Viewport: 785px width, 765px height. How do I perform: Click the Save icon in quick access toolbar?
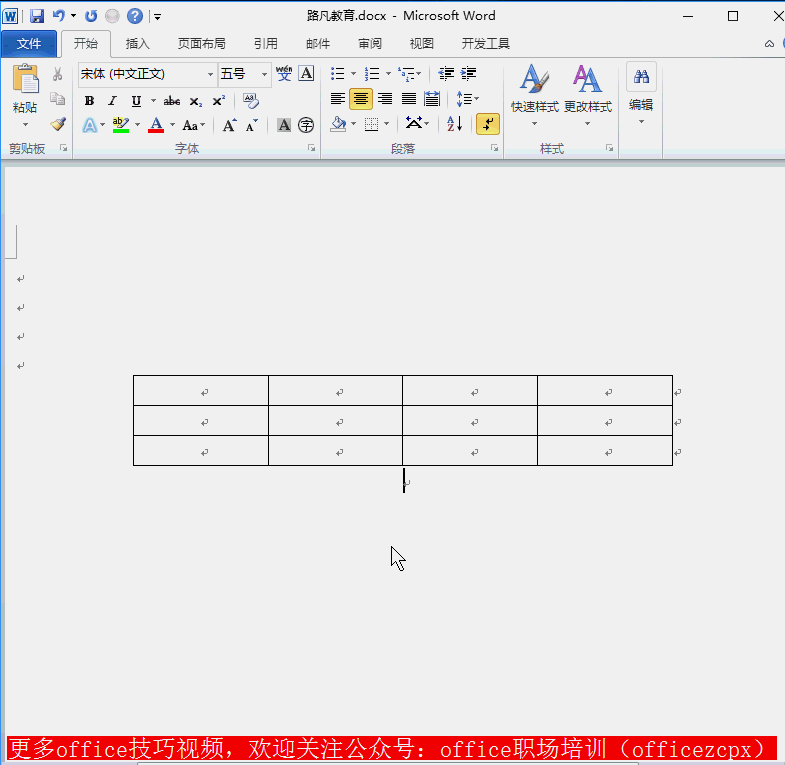(x=37, y=16)
